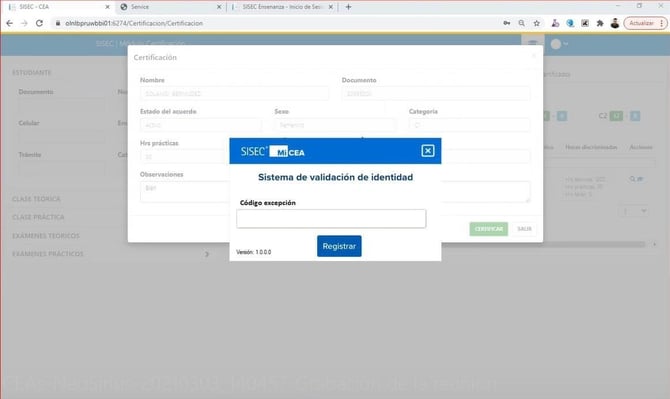
Task: Open the Extensions puzzle icon
Action: (x=600, y=23)
